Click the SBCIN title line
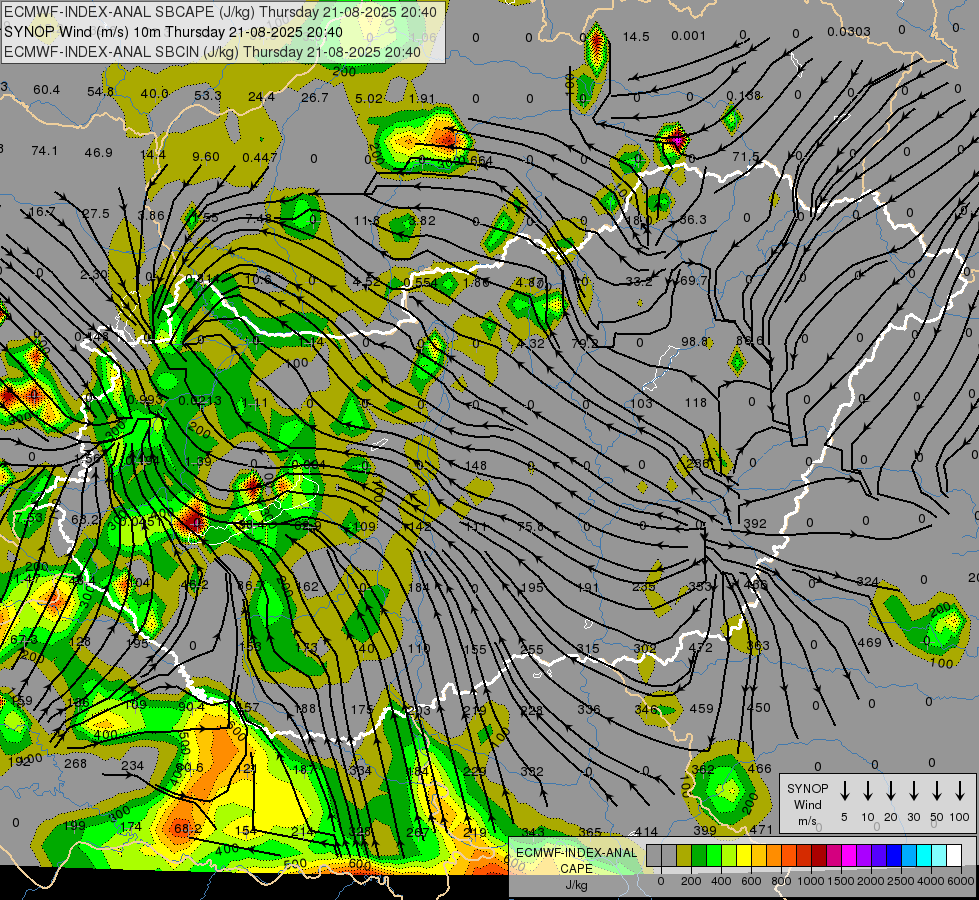 [212, 52]
